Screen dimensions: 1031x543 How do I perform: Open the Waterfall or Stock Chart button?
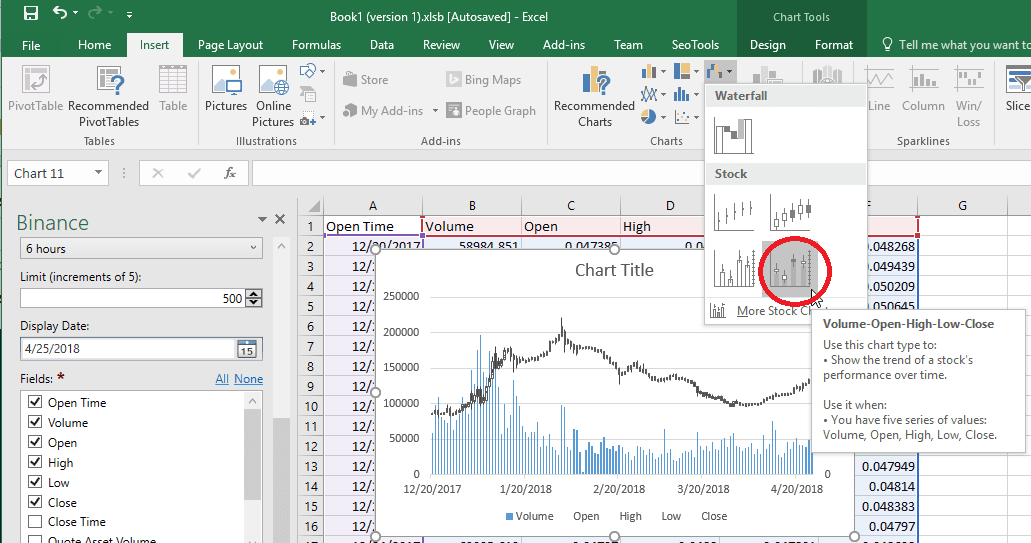[x=719, y=71]
